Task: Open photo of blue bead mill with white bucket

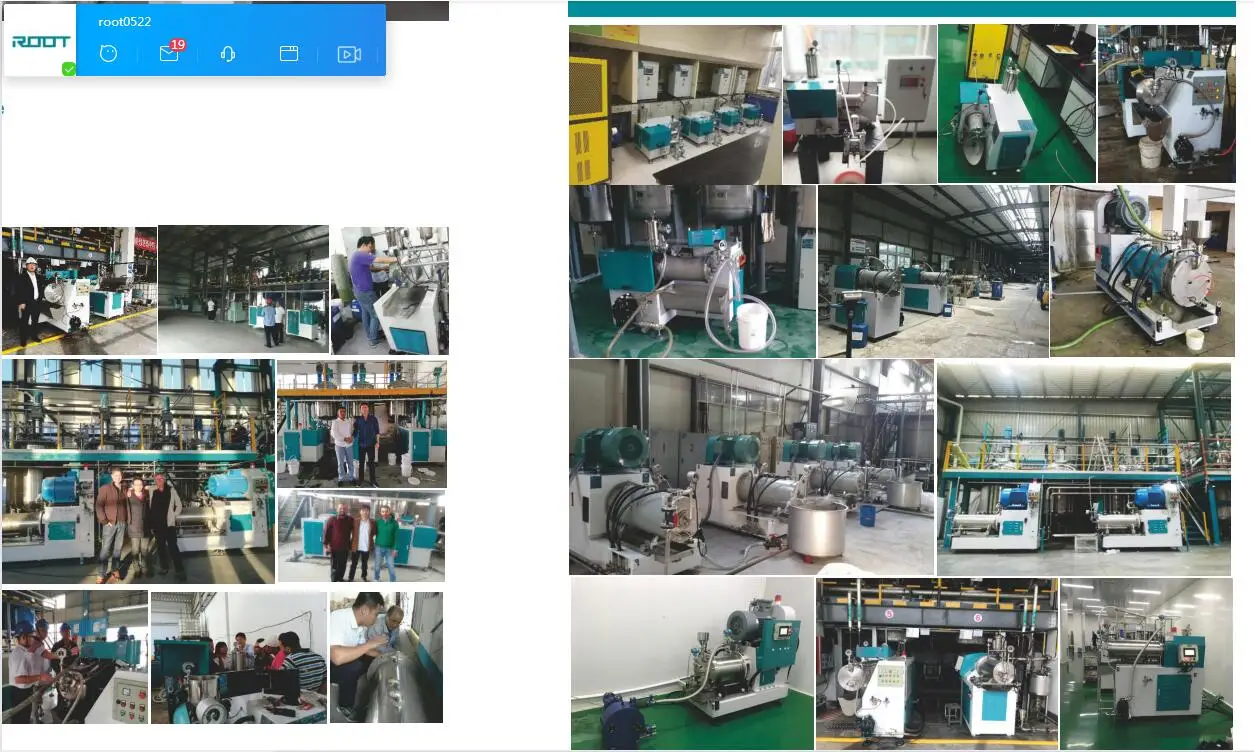Action: click(693, 271)
